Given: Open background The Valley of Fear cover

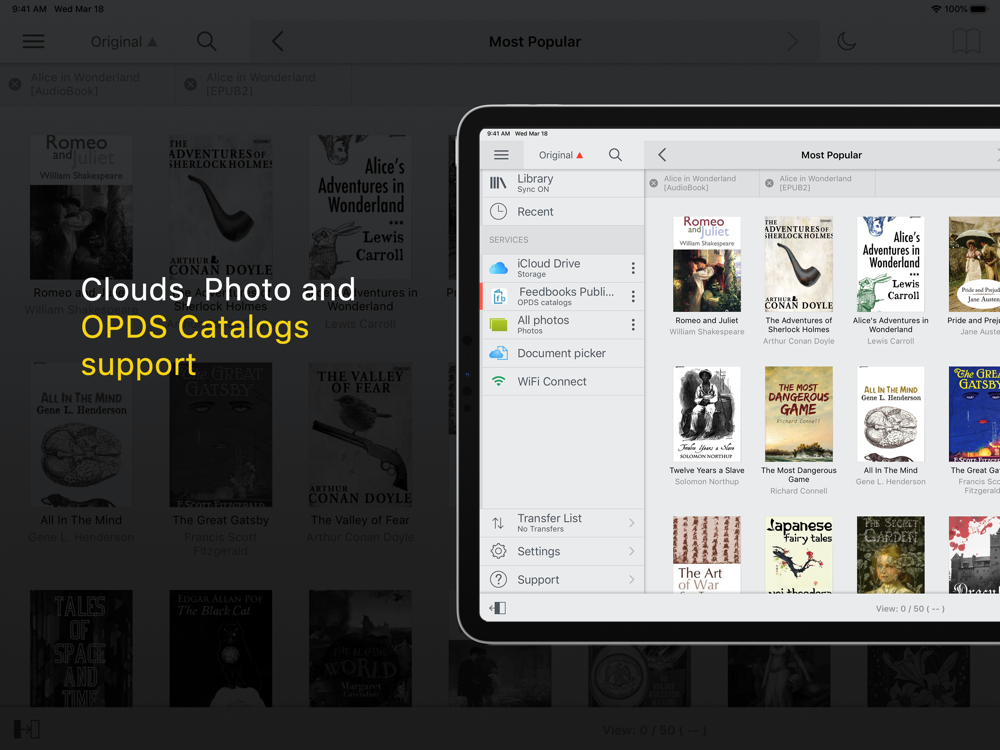Looking at the screenshot, I should point(360,435).
